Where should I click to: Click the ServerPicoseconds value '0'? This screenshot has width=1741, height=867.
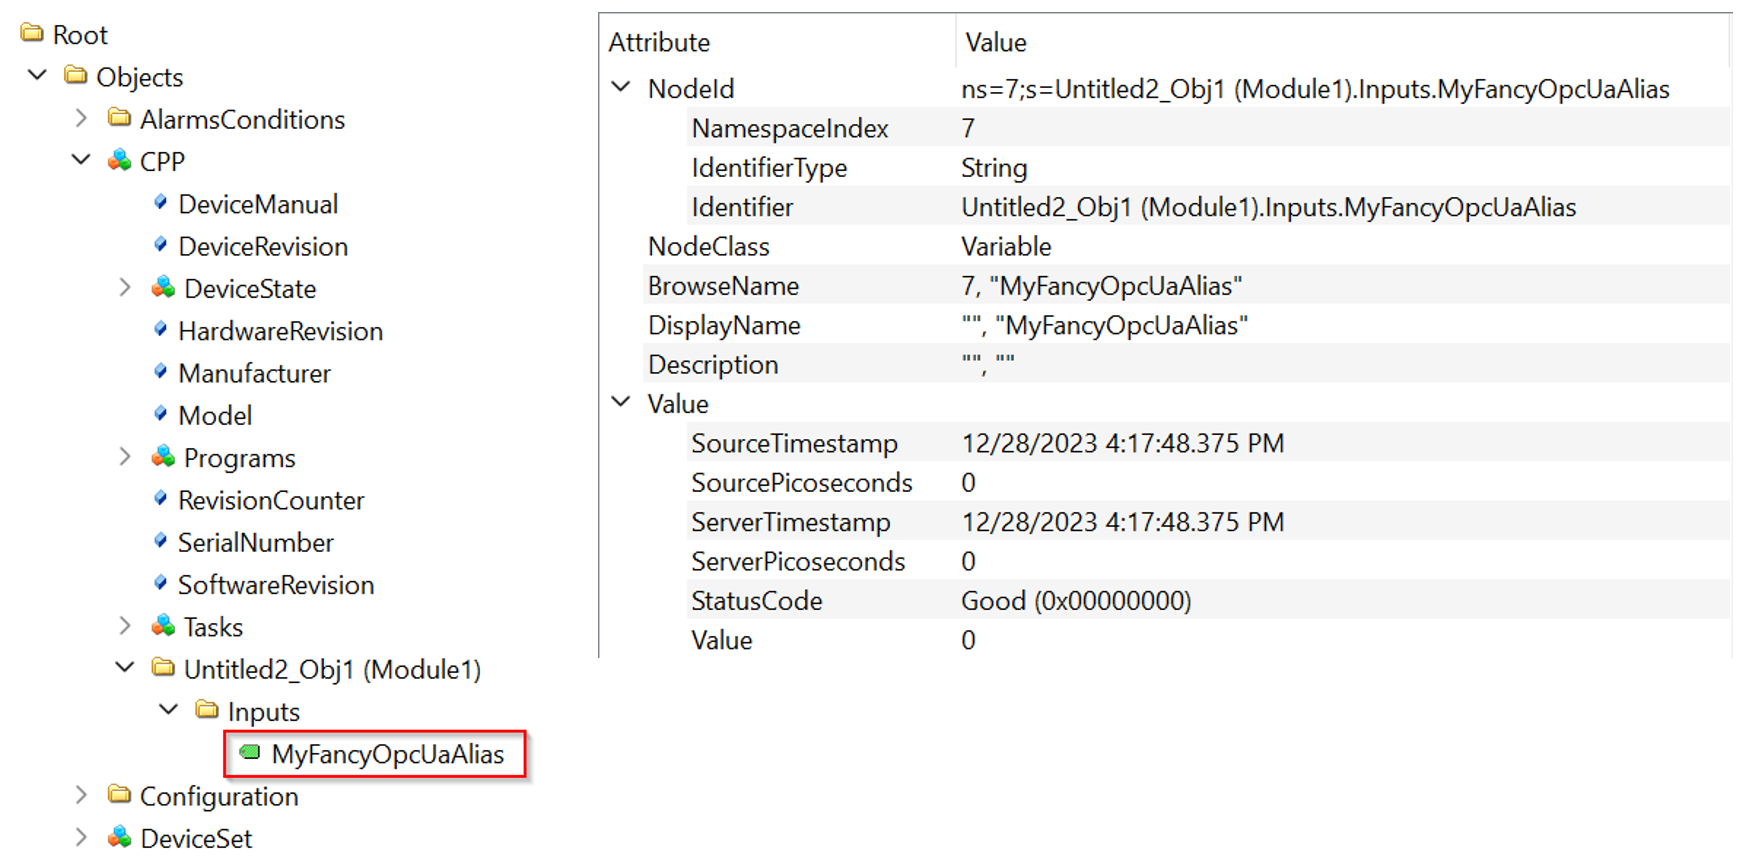968,562
